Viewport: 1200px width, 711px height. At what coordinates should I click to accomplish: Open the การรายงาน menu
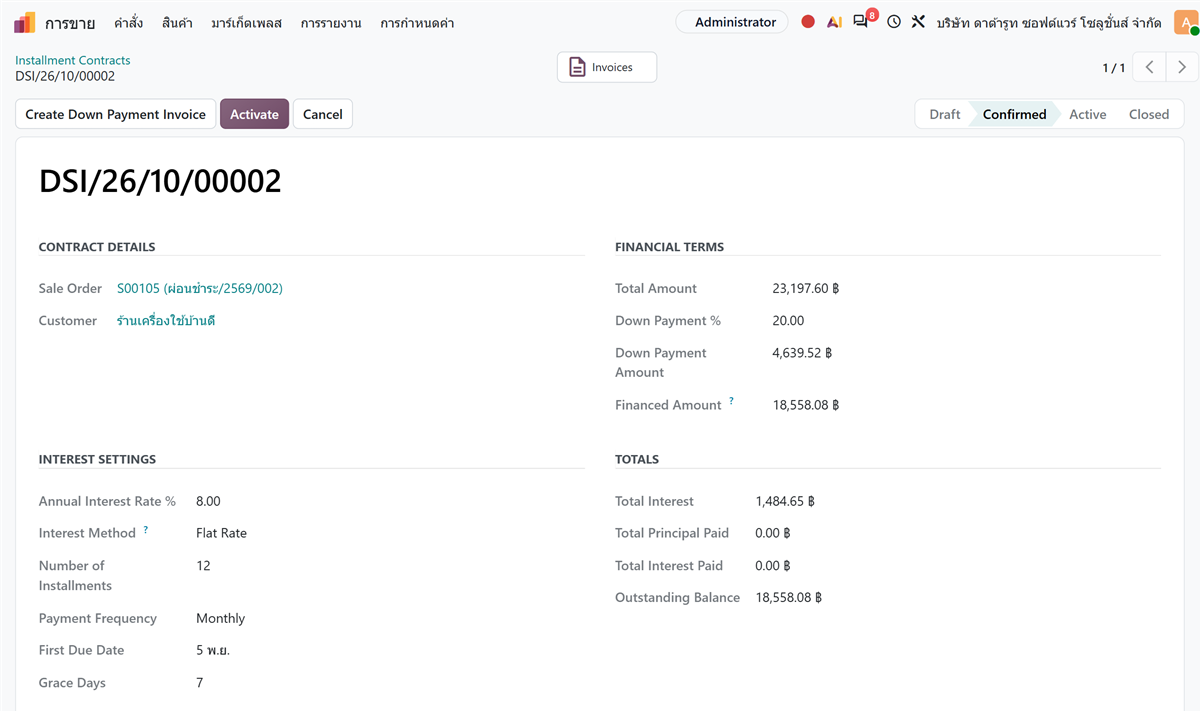pos(331,22)
